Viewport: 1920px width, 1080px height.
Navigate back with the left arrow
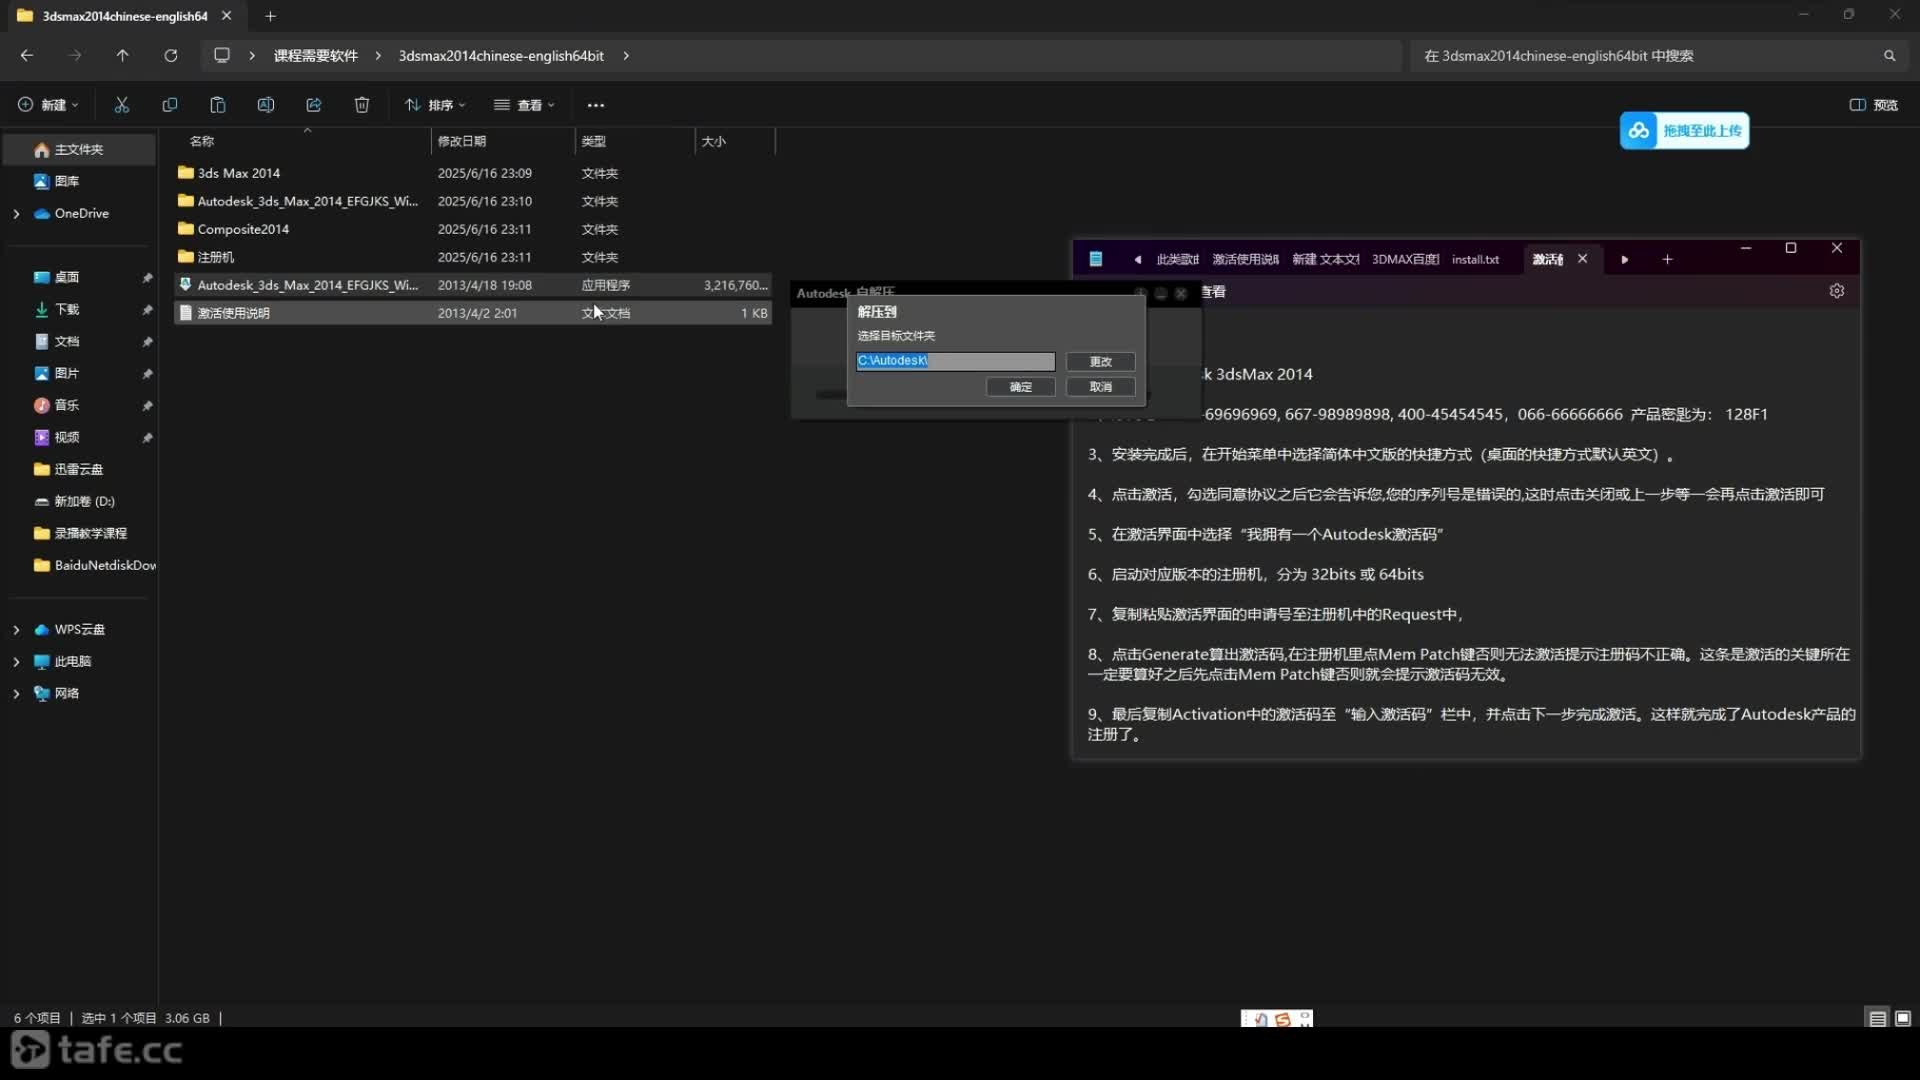27,56
